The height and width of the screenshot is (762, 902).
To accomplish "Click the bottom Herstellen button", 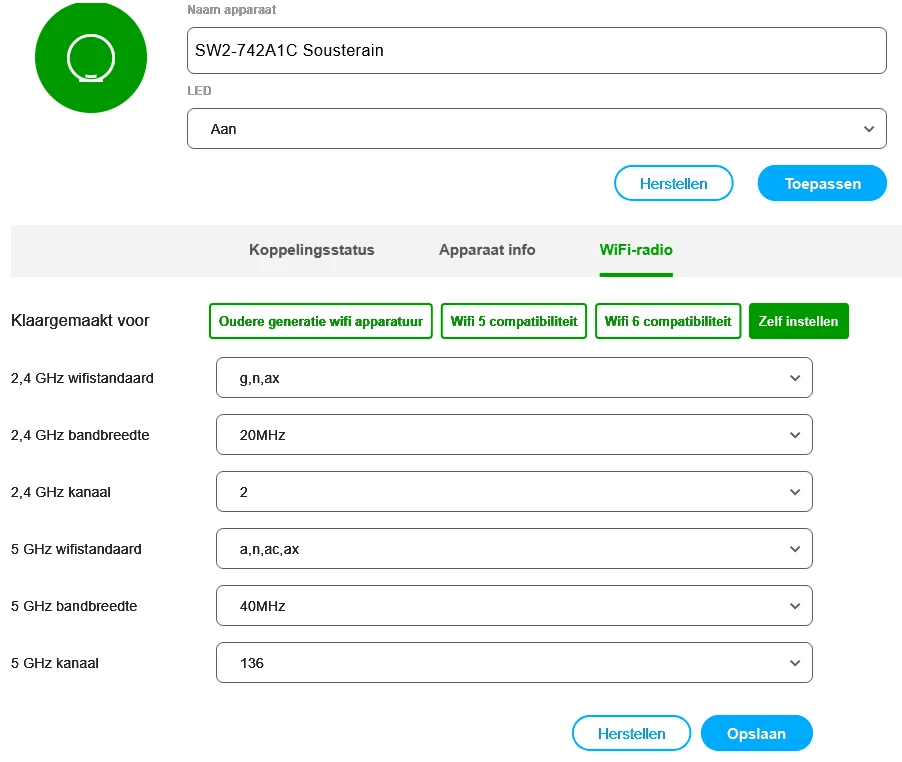I will pos(631,734).
